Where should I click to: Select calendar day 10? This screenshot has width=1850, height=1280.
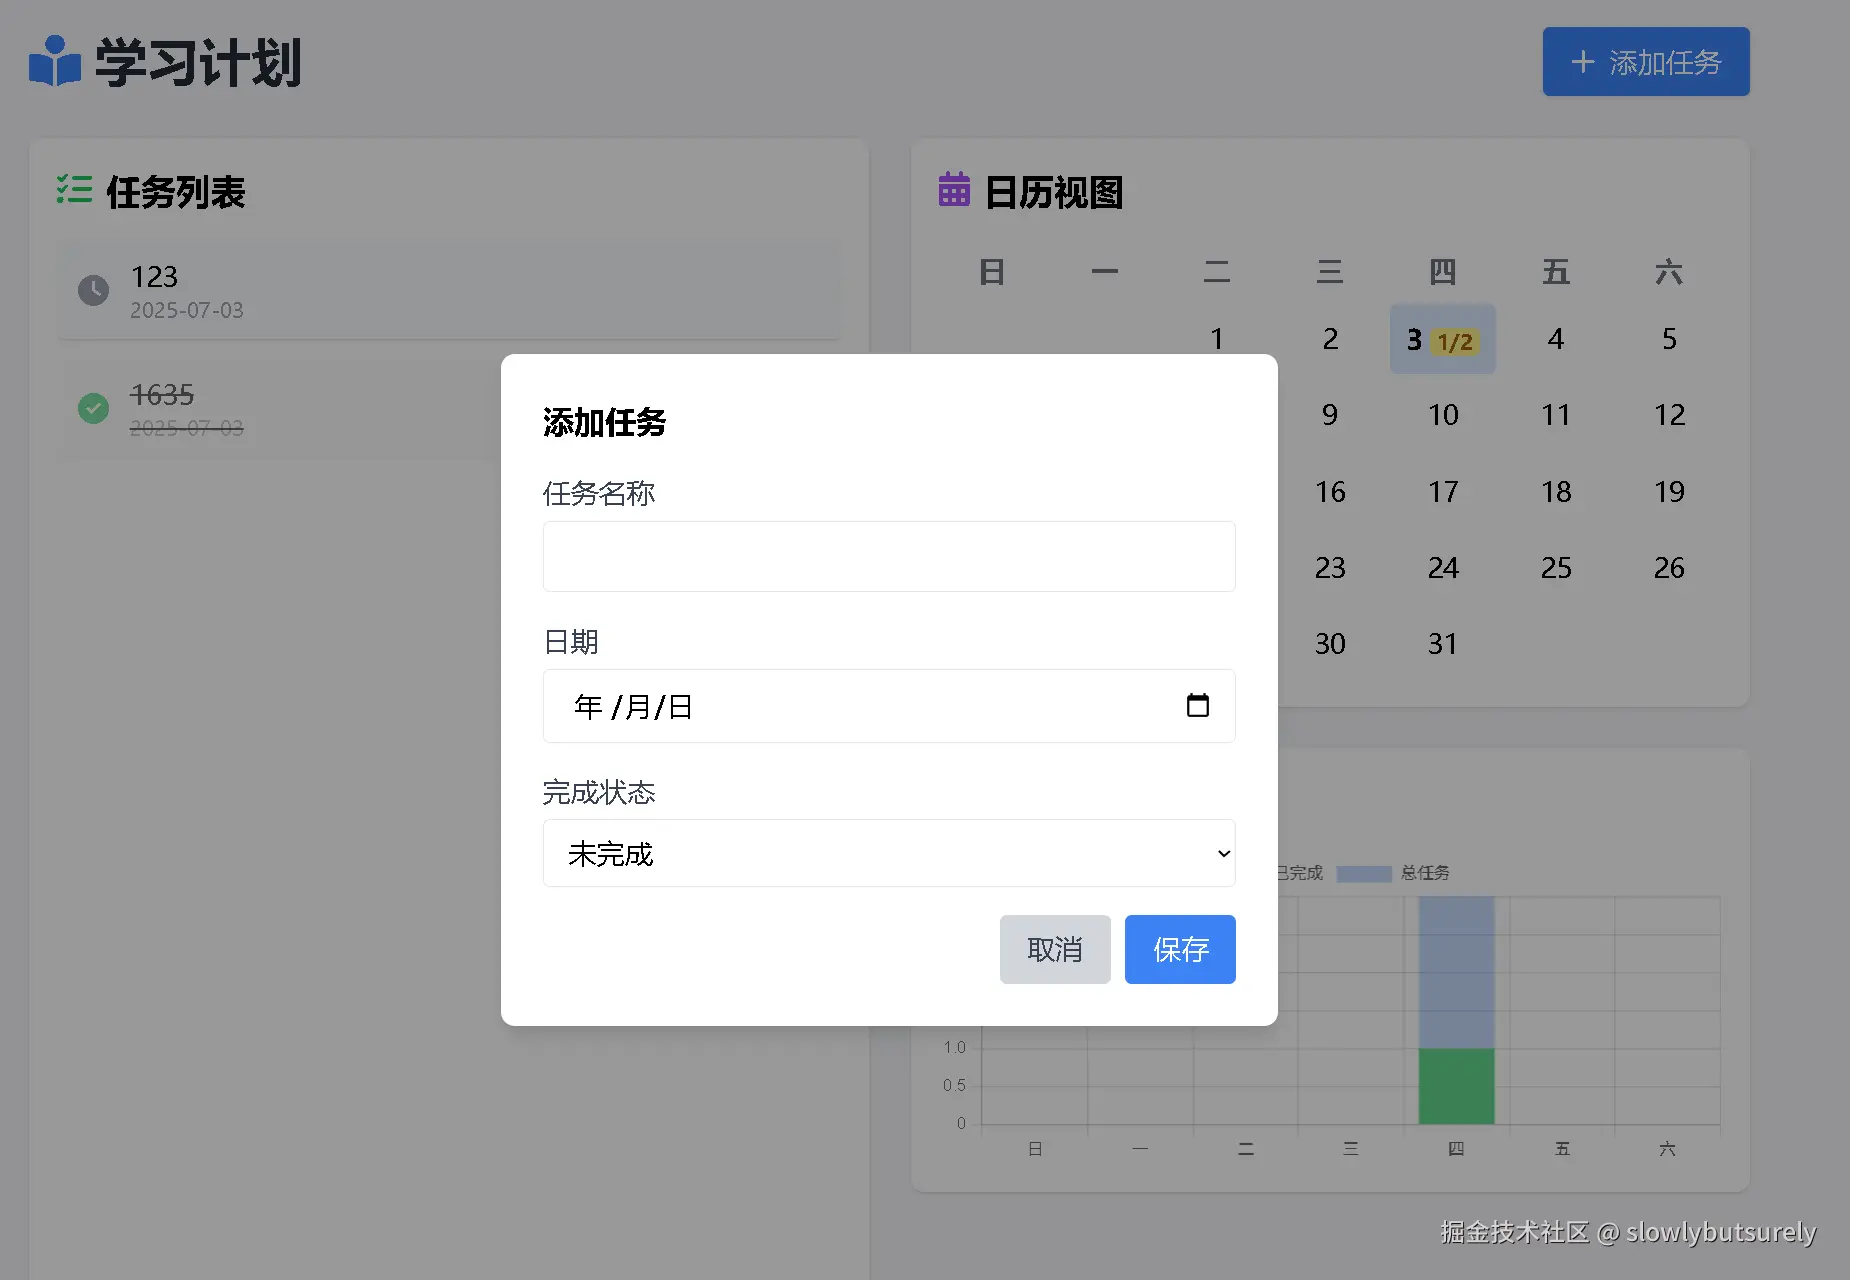(x=1443, y=415)
